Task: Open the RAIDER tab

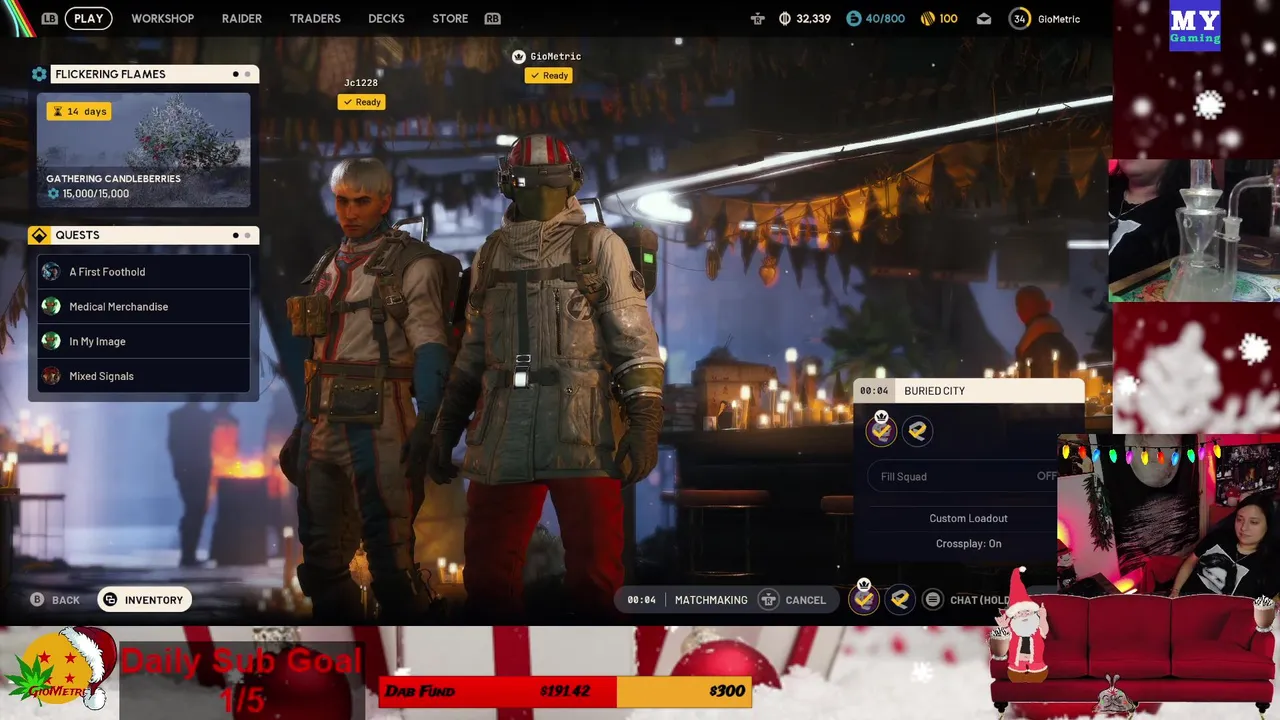Action: [x=241, y=18]
